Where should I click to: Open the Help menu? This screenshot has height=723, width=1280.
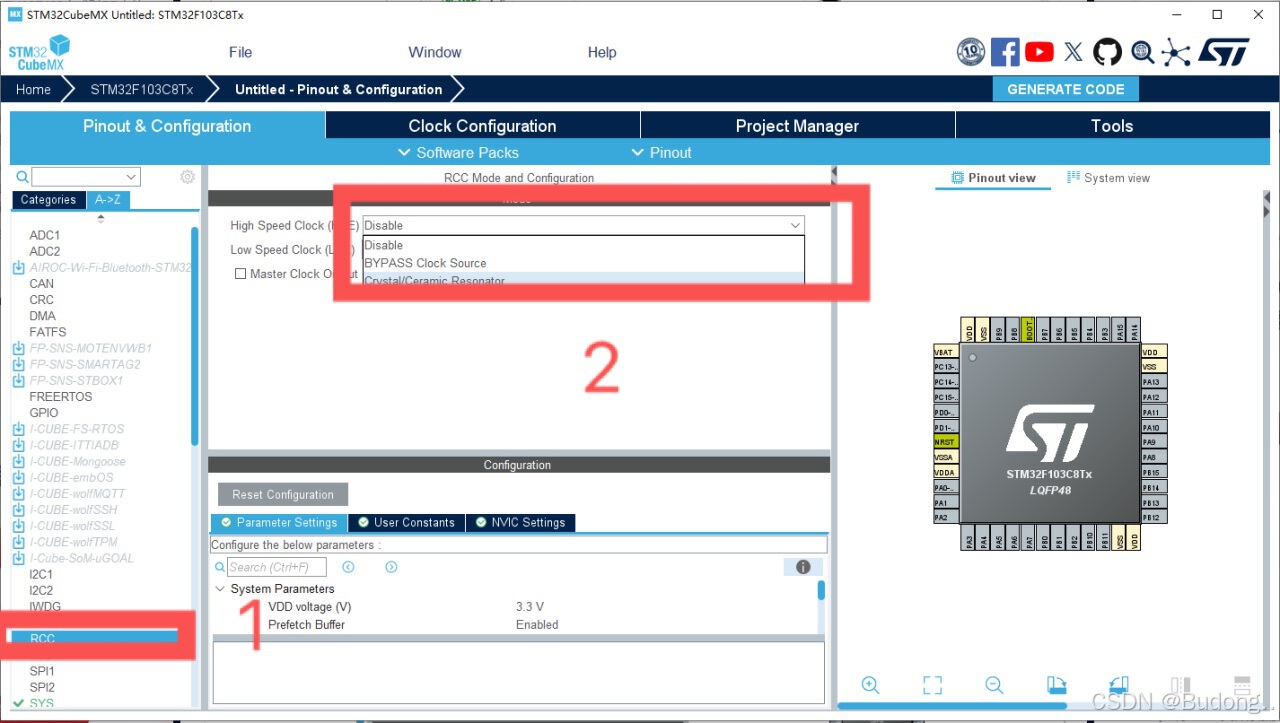(x=602, y=52)
